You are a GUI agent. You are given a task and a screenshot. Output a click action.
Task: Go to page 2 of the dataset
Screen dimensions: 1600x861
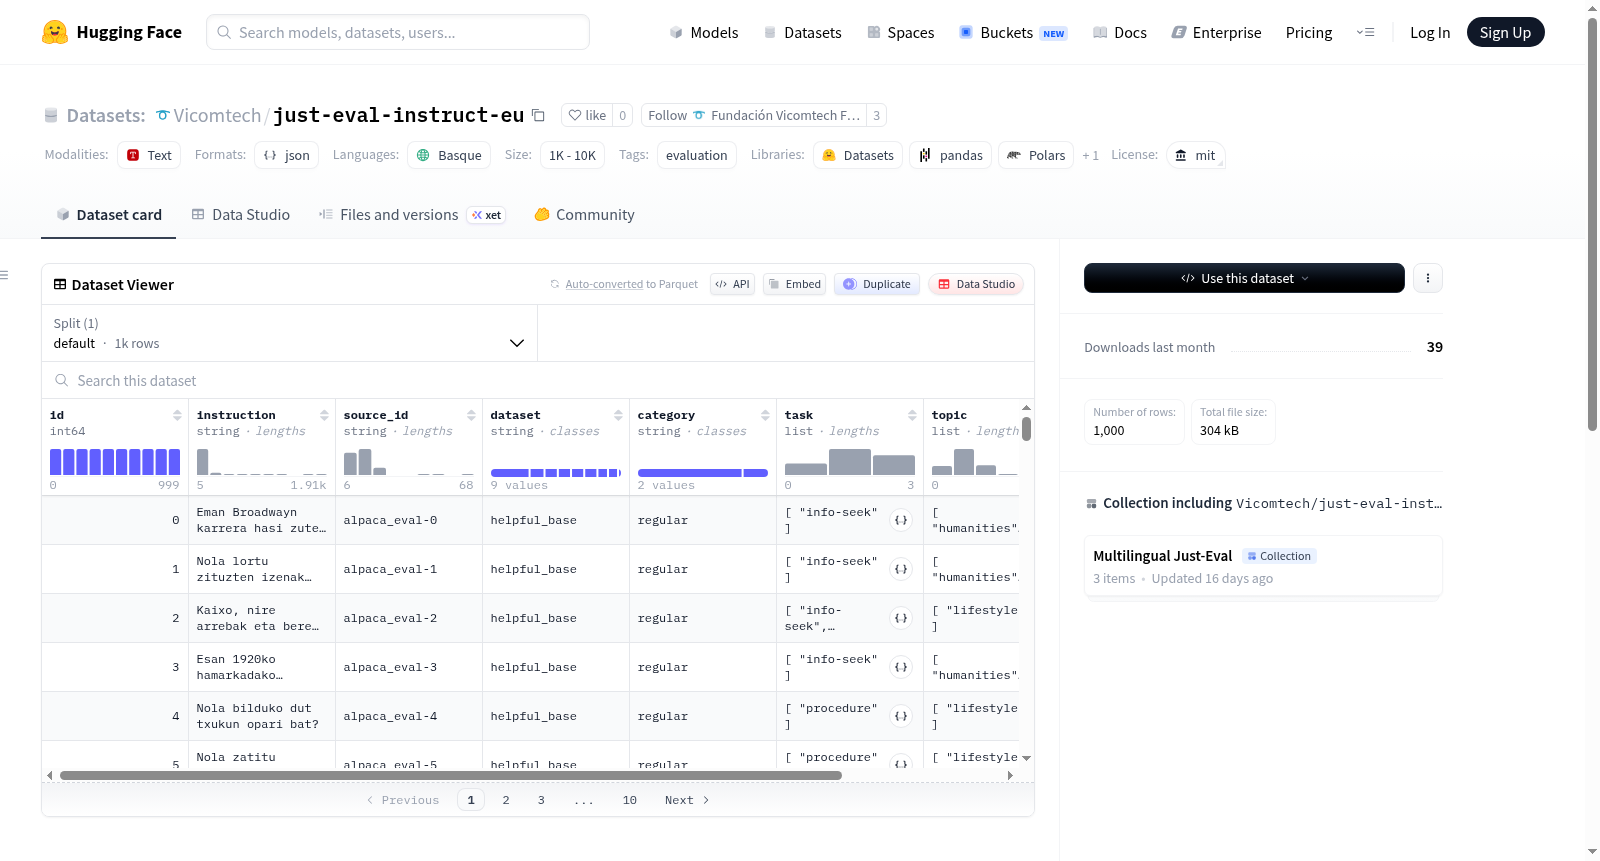pyautogui.click(x=506, y=800)
